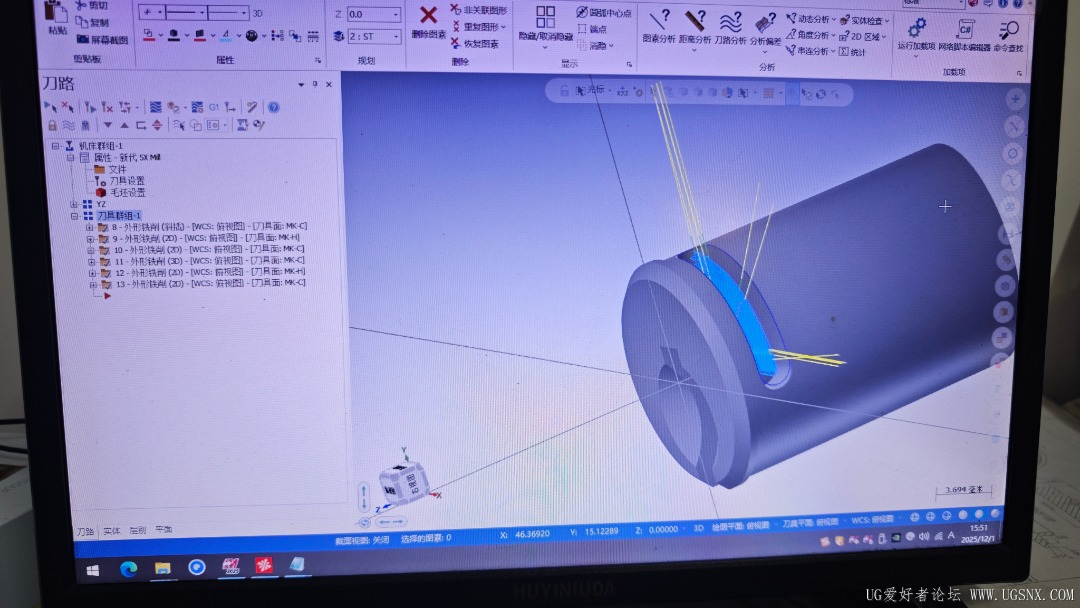Click the 圆弧中心点 toggle

[604, 12]
